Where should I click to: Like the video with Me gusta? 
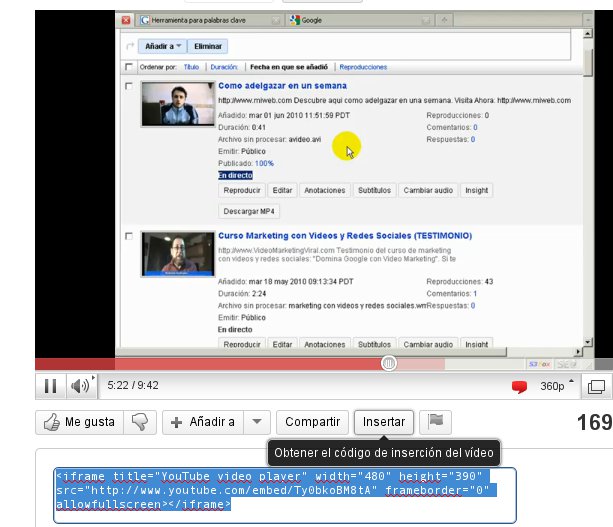(79, 422)
